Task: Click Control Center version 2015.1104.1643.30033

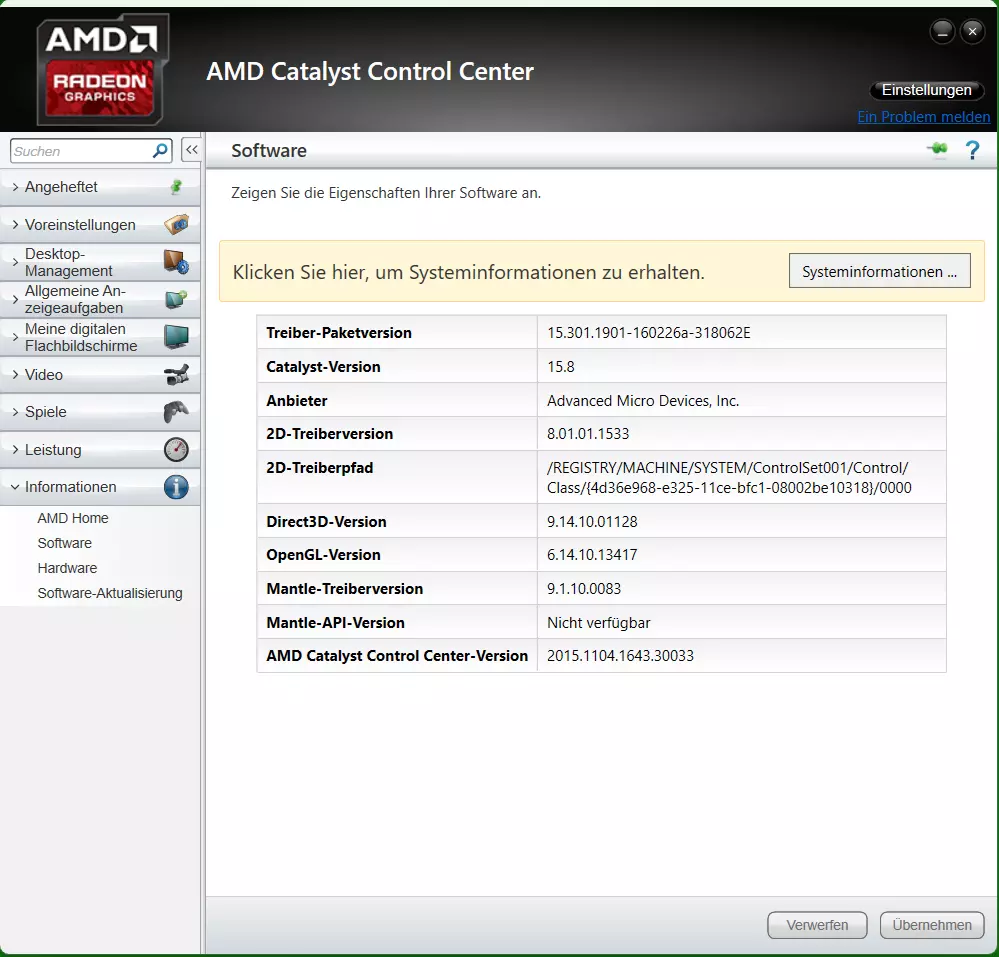Action: [620, 656]
